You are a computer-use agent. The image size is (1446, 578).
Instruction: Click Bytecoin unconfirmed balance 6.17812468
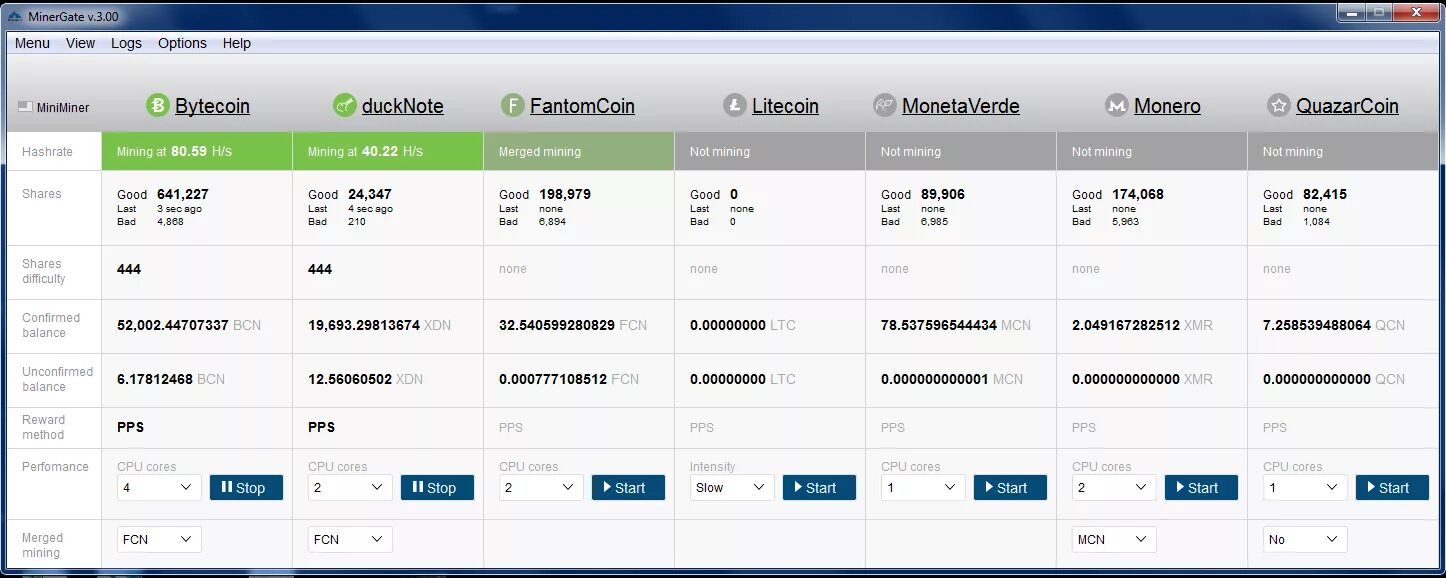[155, 379]
